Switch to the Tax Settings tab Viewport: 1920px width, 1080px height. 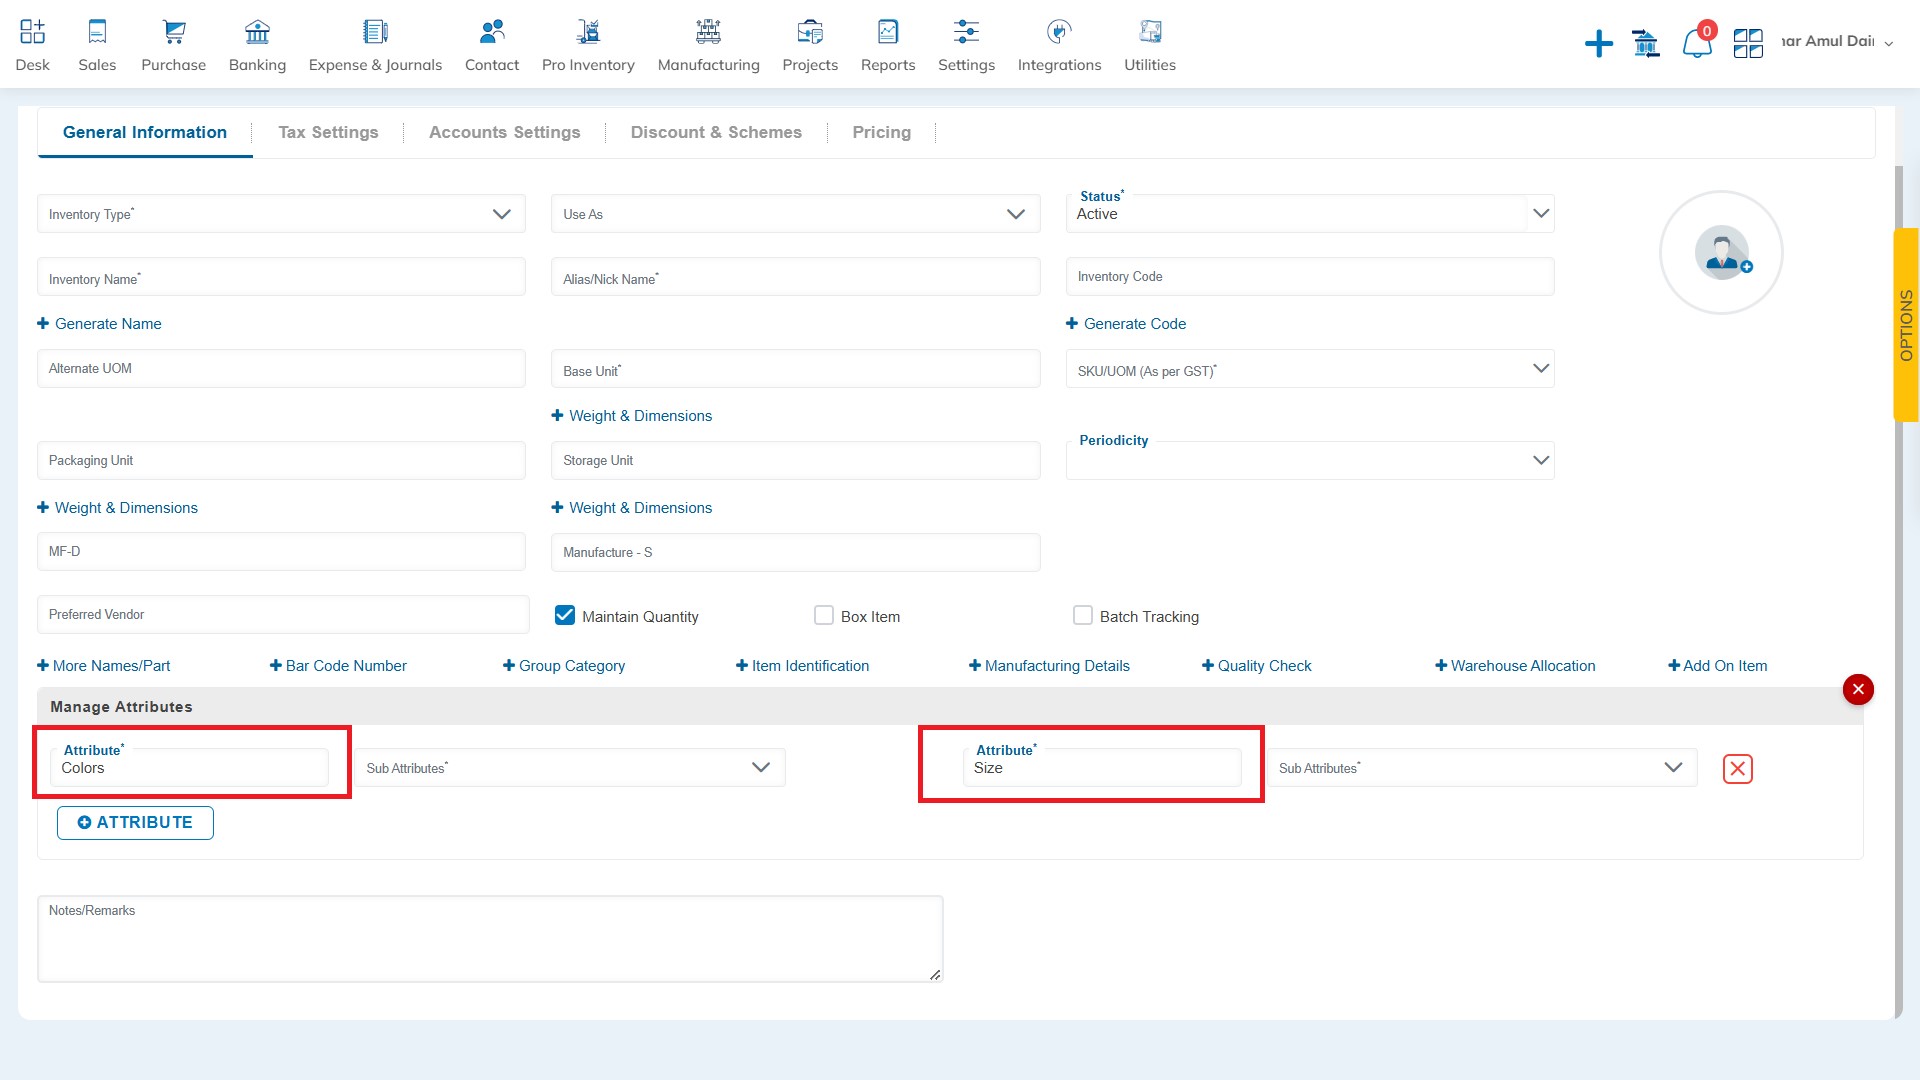click(x=328, y=132)
